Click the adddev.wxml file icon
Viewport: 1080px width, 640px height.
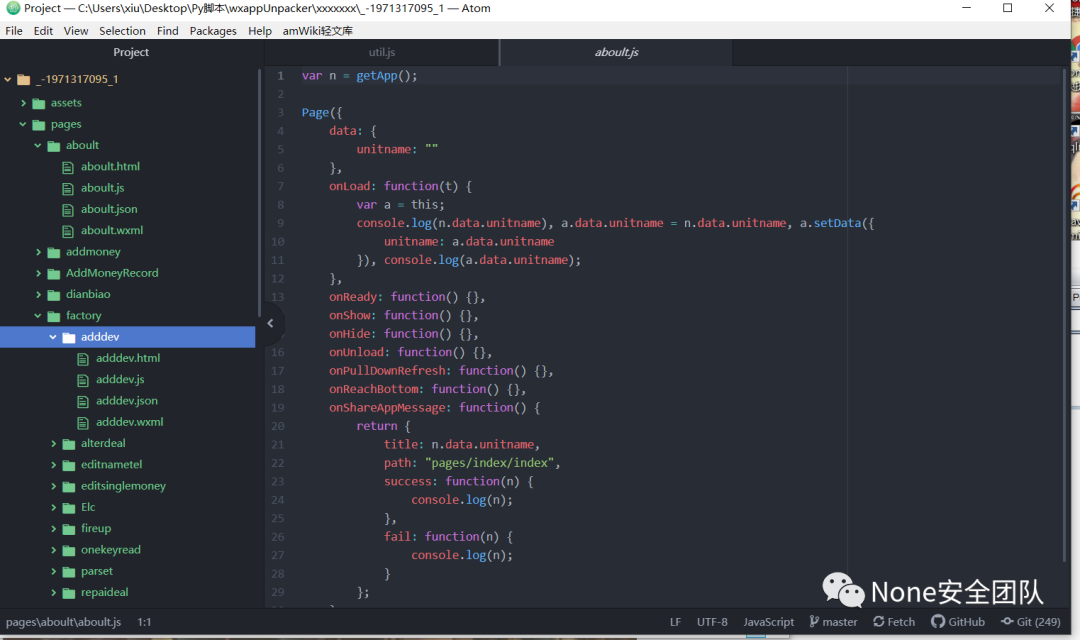coord(83,423)
